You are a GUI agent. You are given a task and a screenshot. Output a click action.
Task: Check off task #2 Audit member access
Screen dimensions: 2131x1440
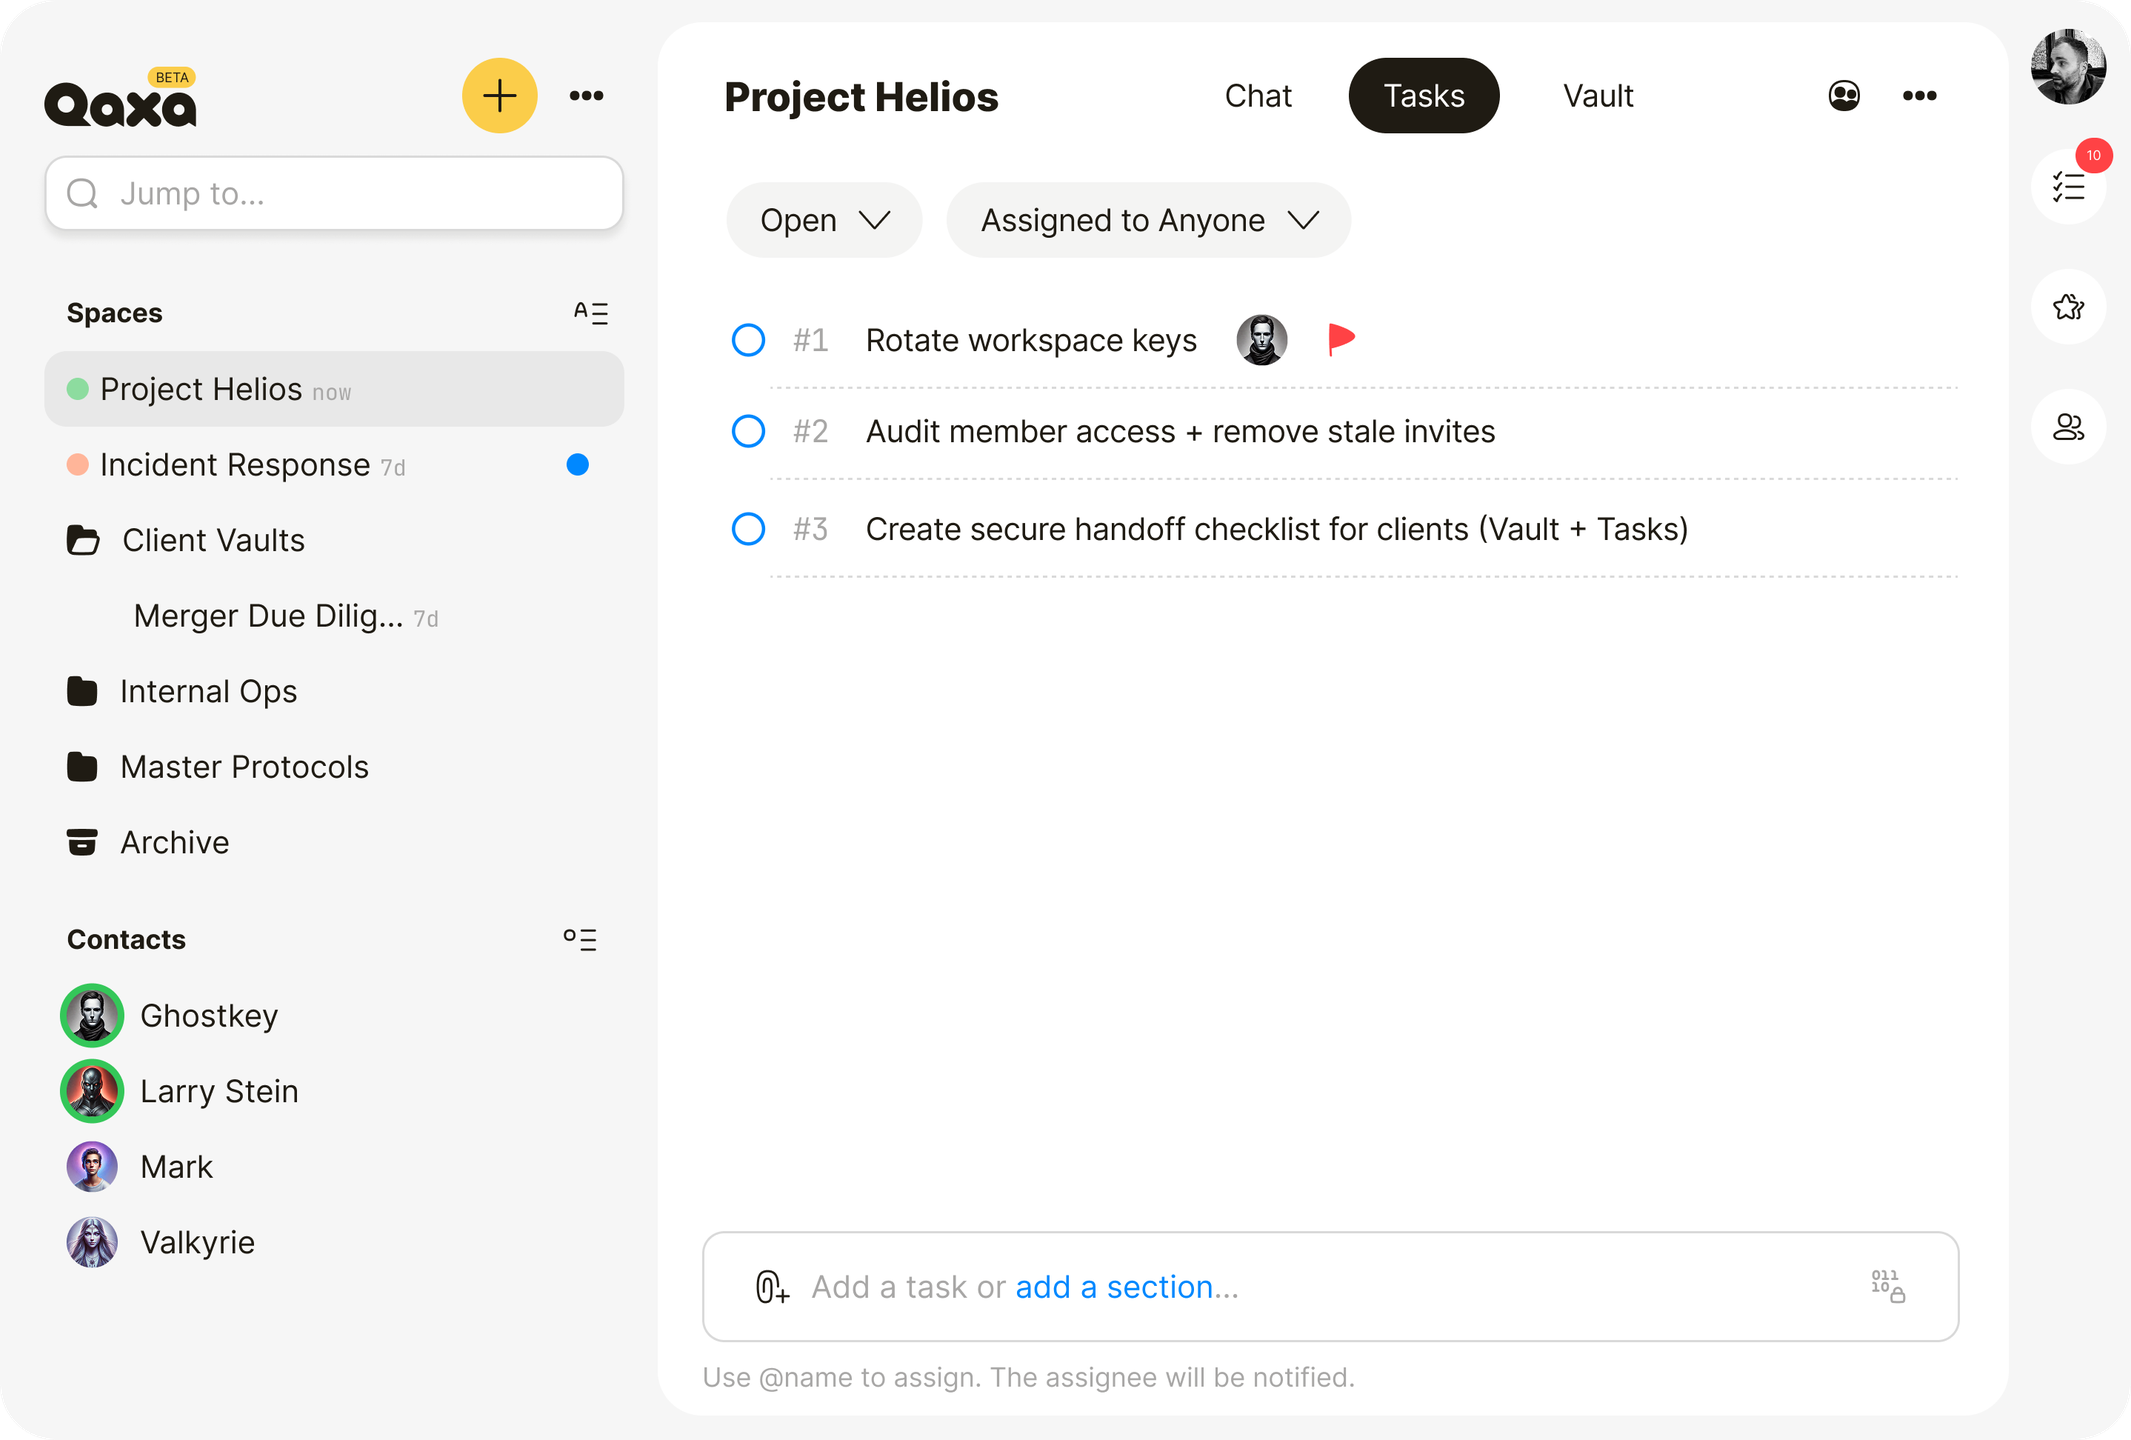pos(748,431)
